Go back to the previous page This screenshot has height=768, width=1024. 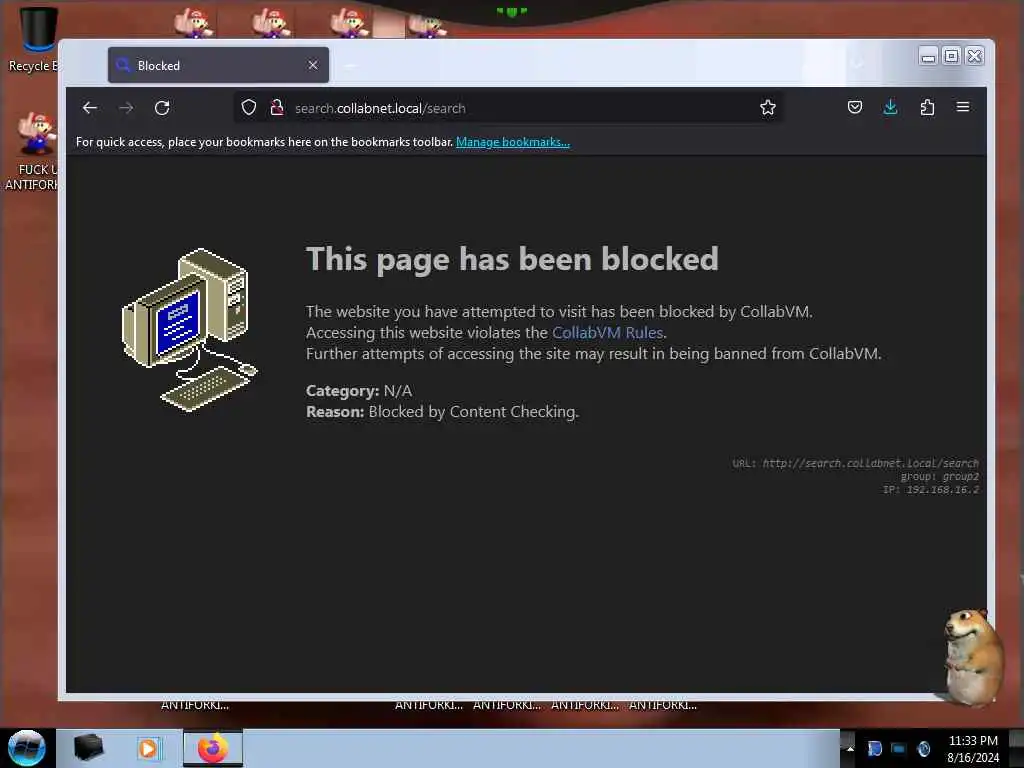click(x=90, y=108)
